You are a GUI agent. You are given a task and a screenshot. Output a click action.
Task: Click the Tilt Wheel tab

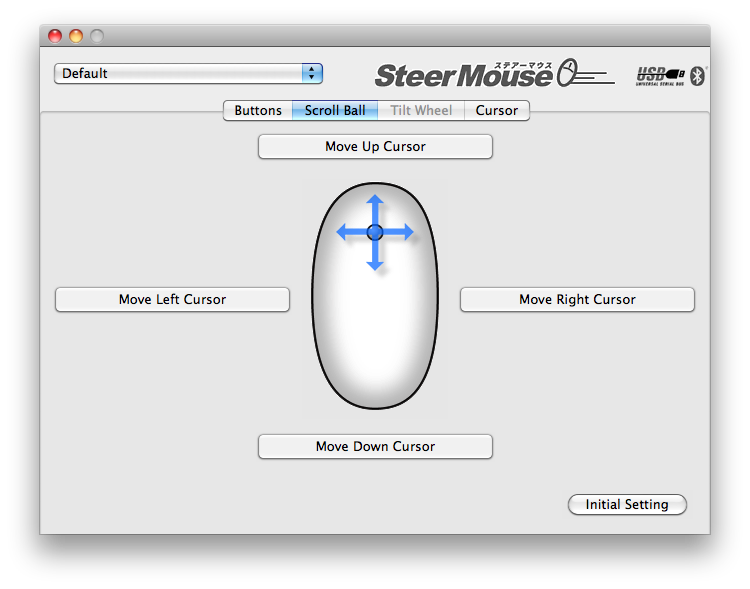421,111
